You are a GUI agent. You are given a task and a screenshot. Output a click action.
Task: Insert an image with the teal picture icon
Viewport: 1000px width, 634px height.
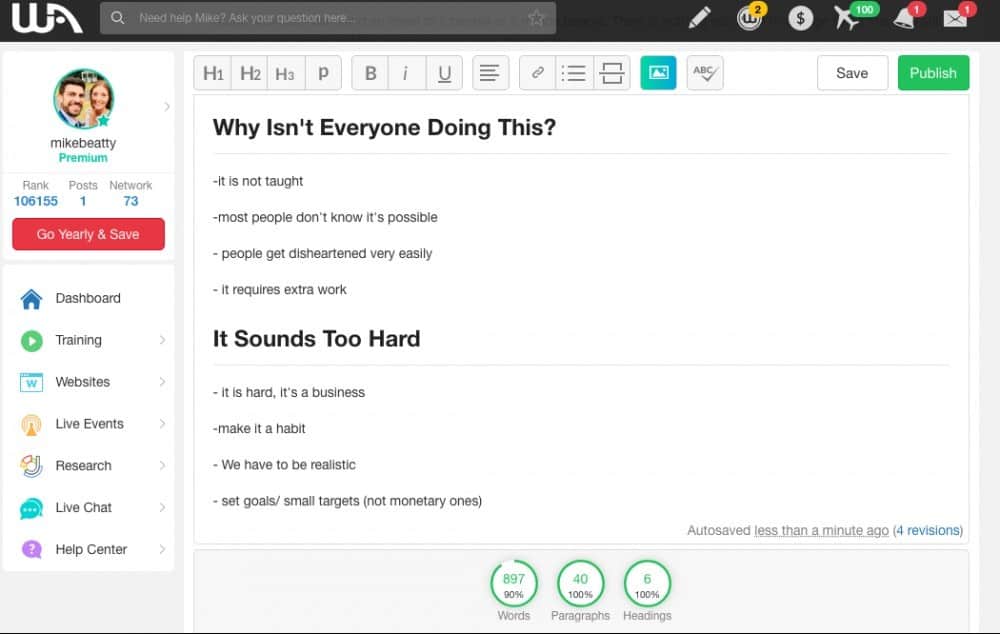point(658,73)
